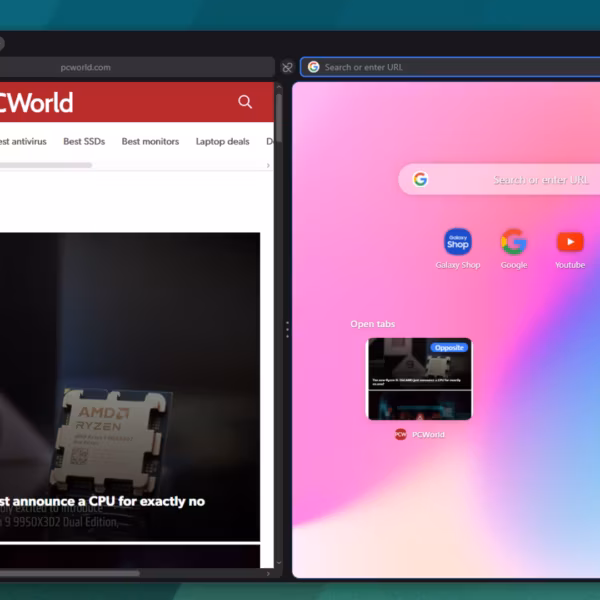Click the PCWorld logo

(x=36, y=103)
